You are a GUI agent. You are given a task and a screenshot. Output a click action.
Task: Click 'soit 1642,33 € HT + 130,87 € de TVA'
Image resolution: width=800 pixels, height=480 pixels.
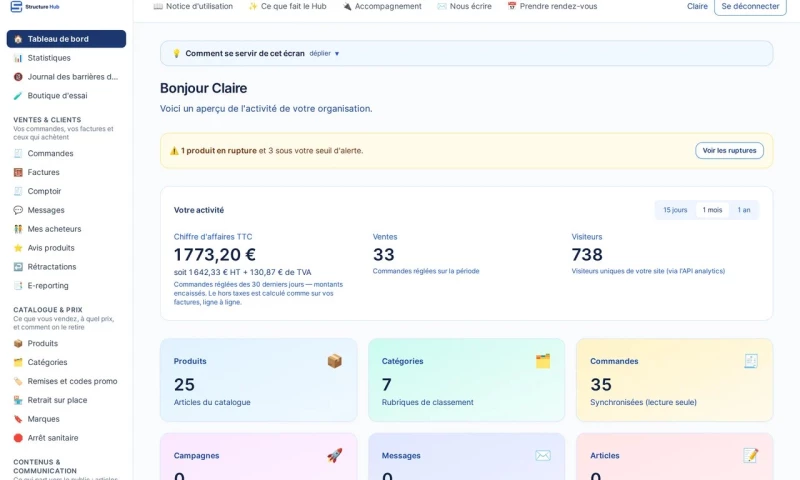(242, 272)
